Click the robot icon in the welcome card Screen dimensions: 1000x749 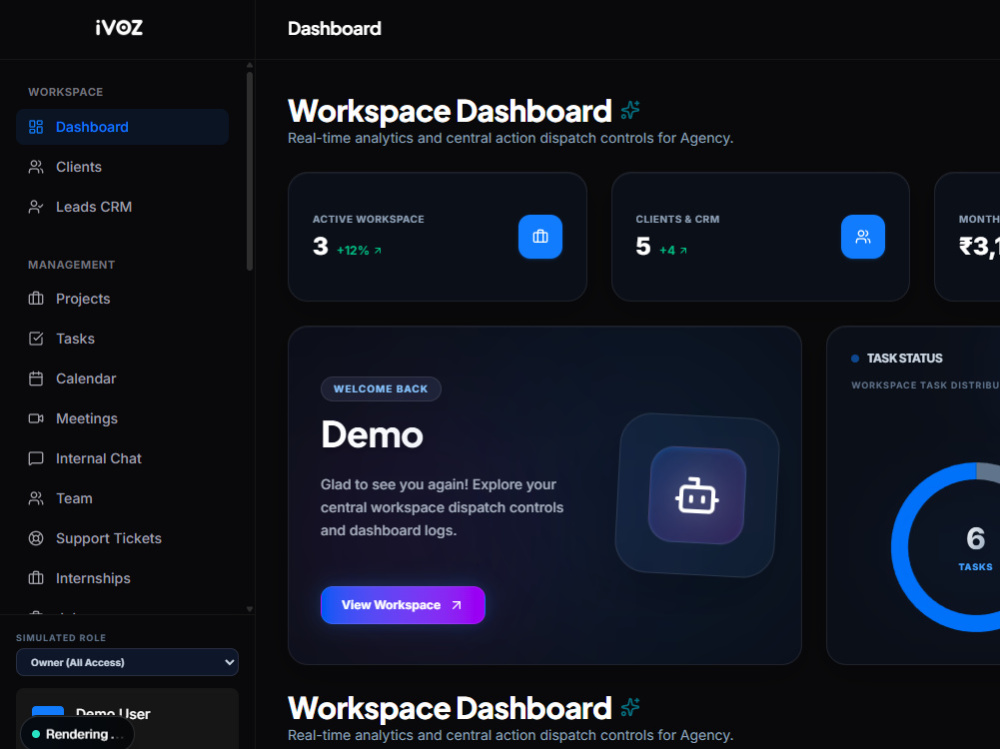pos(697,496)
